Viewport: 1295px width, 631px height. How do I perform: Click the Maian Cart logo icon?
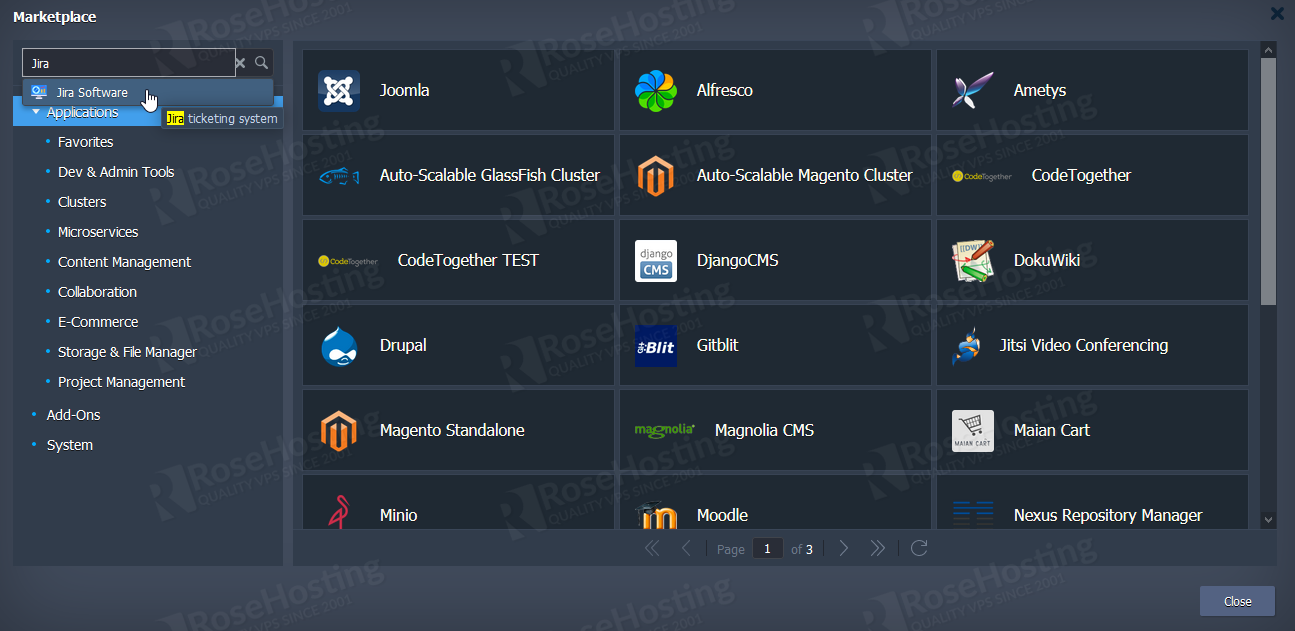tap(973, 431)
